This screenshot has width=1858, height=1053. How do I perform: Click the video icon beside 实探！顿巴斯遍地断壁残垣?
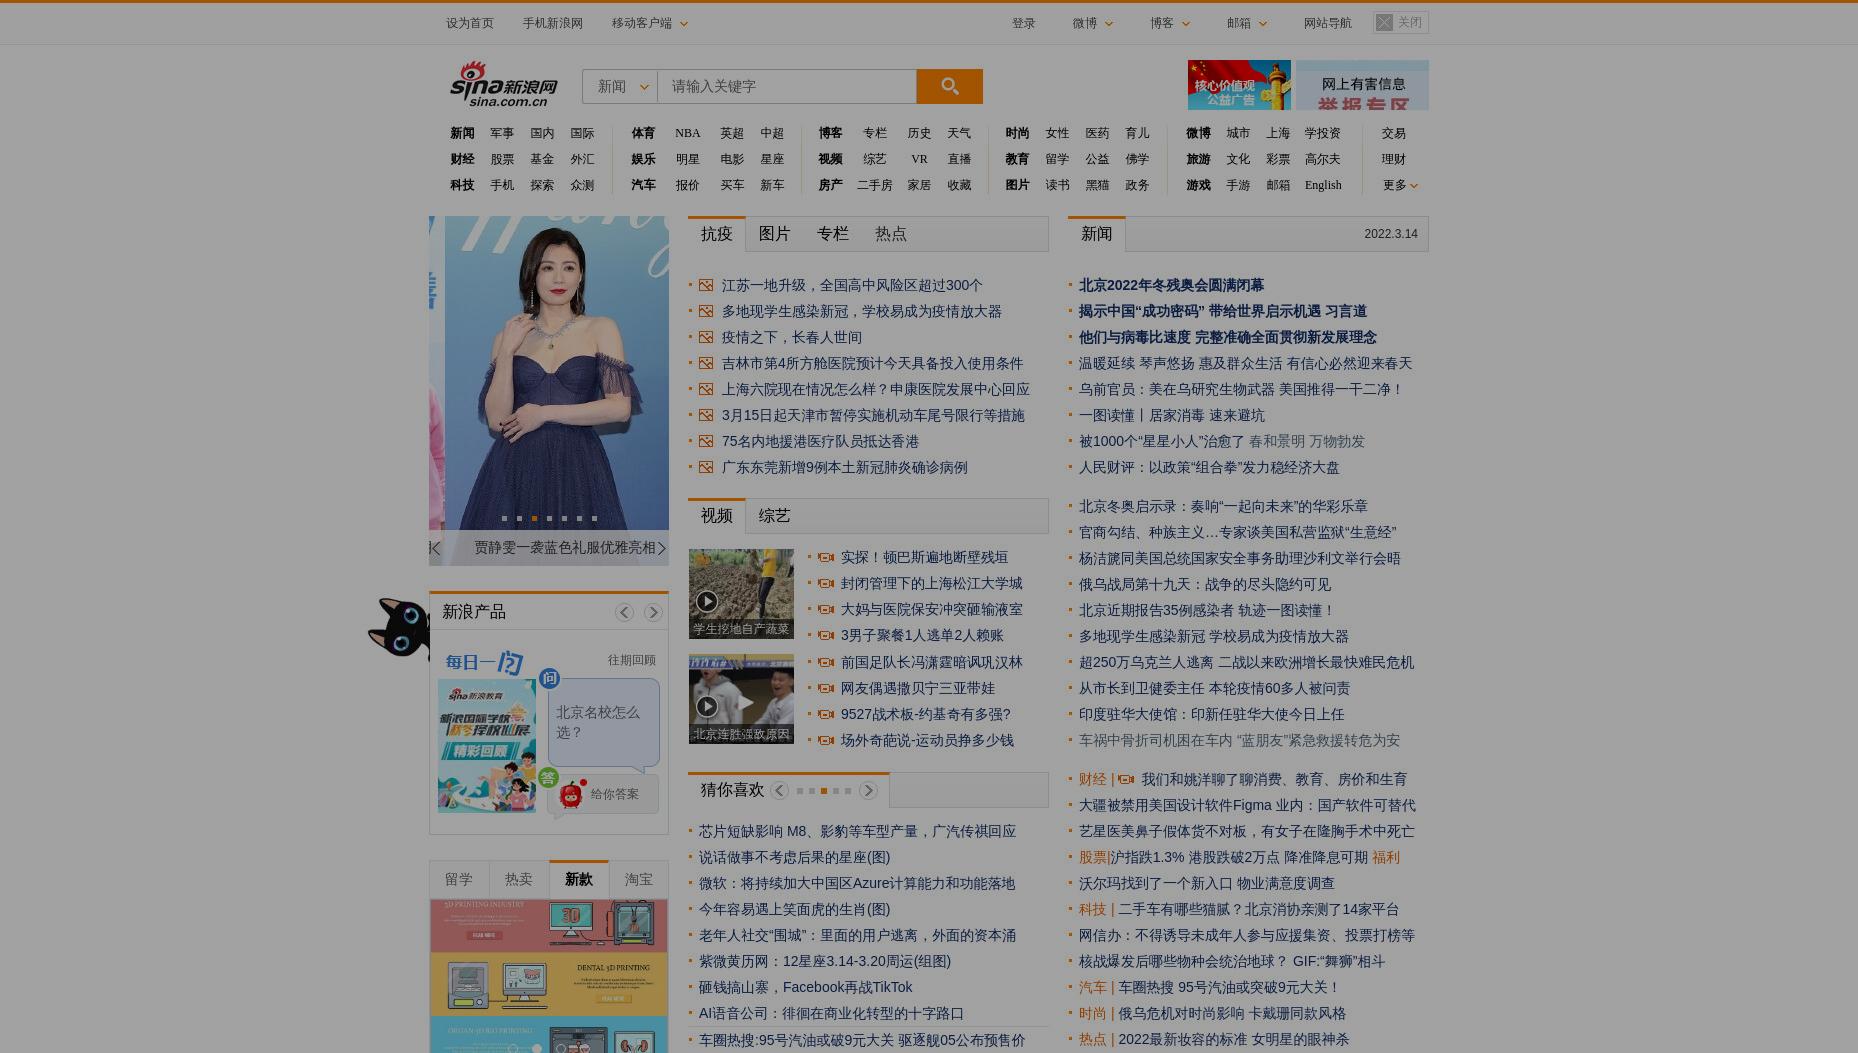click(825, 557)
